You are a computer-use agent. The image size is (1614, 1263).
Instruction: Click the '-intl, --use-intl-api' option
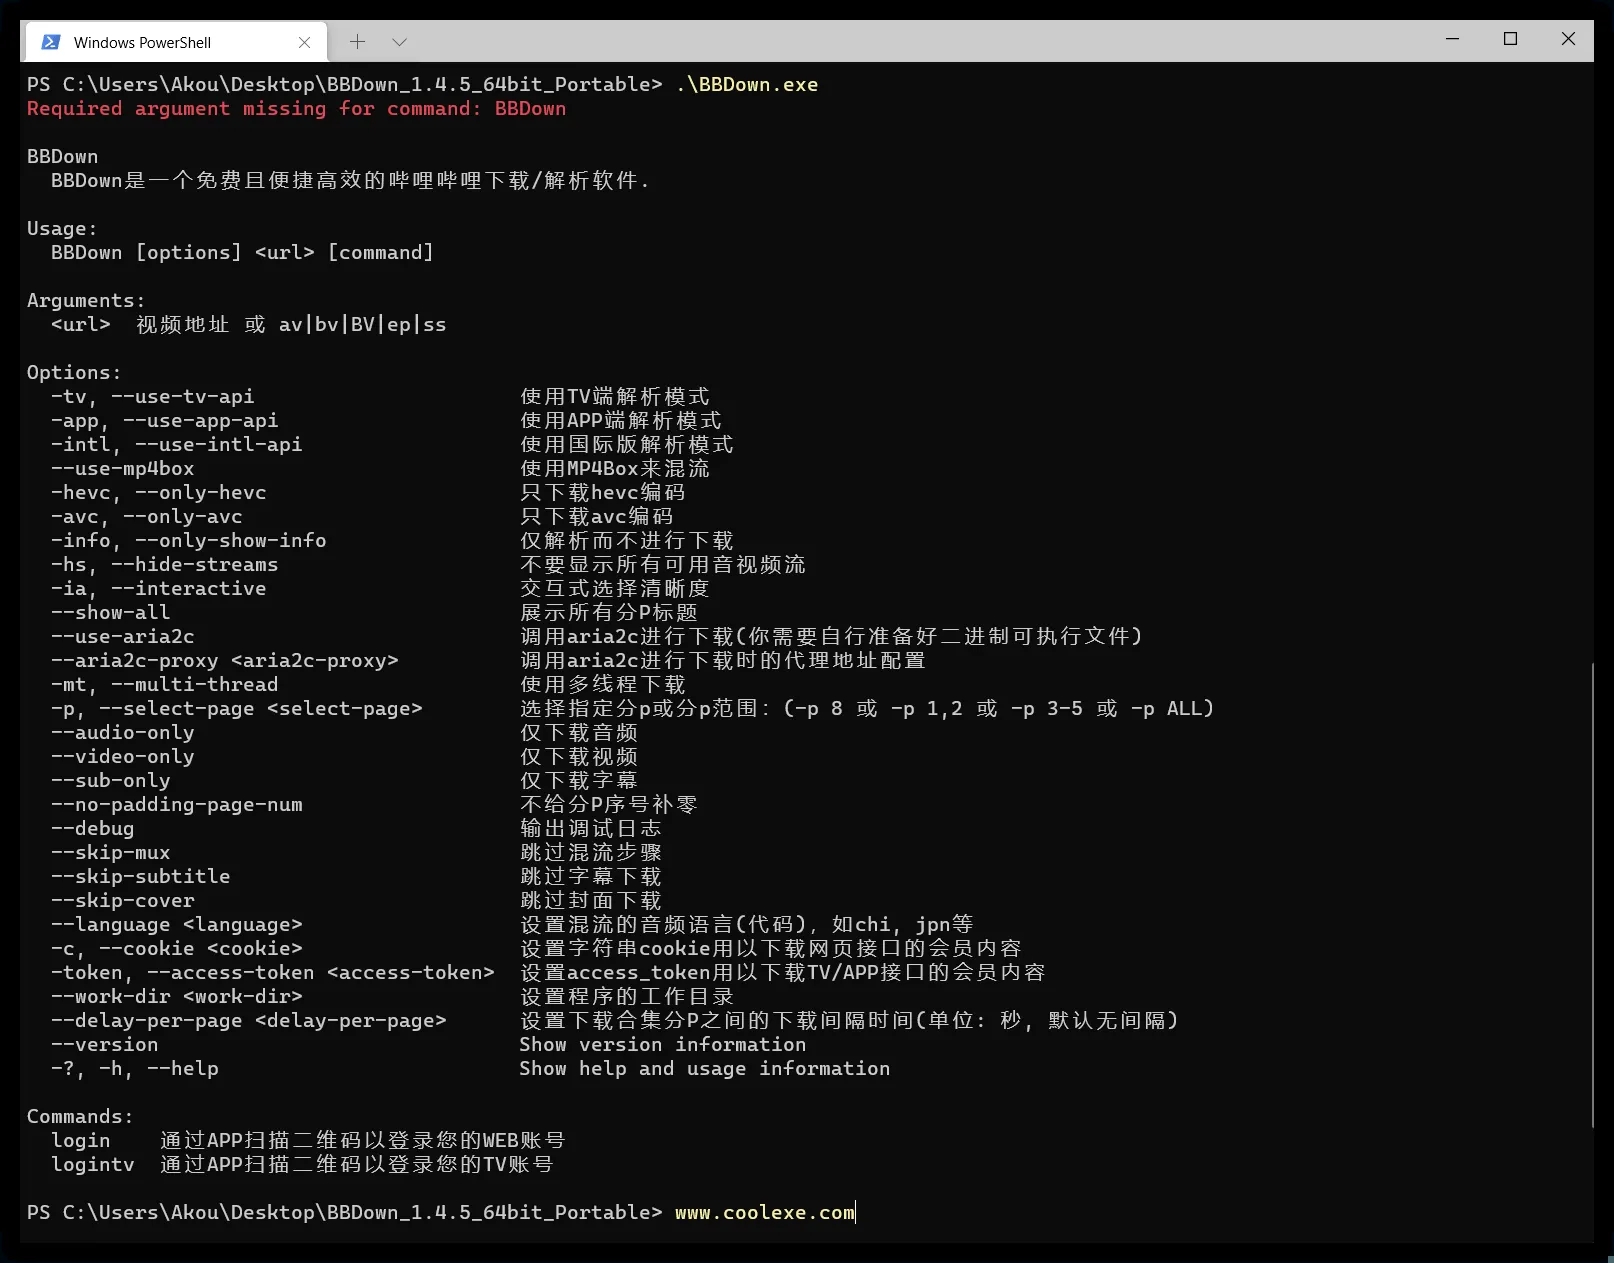[x=177, y=444]
